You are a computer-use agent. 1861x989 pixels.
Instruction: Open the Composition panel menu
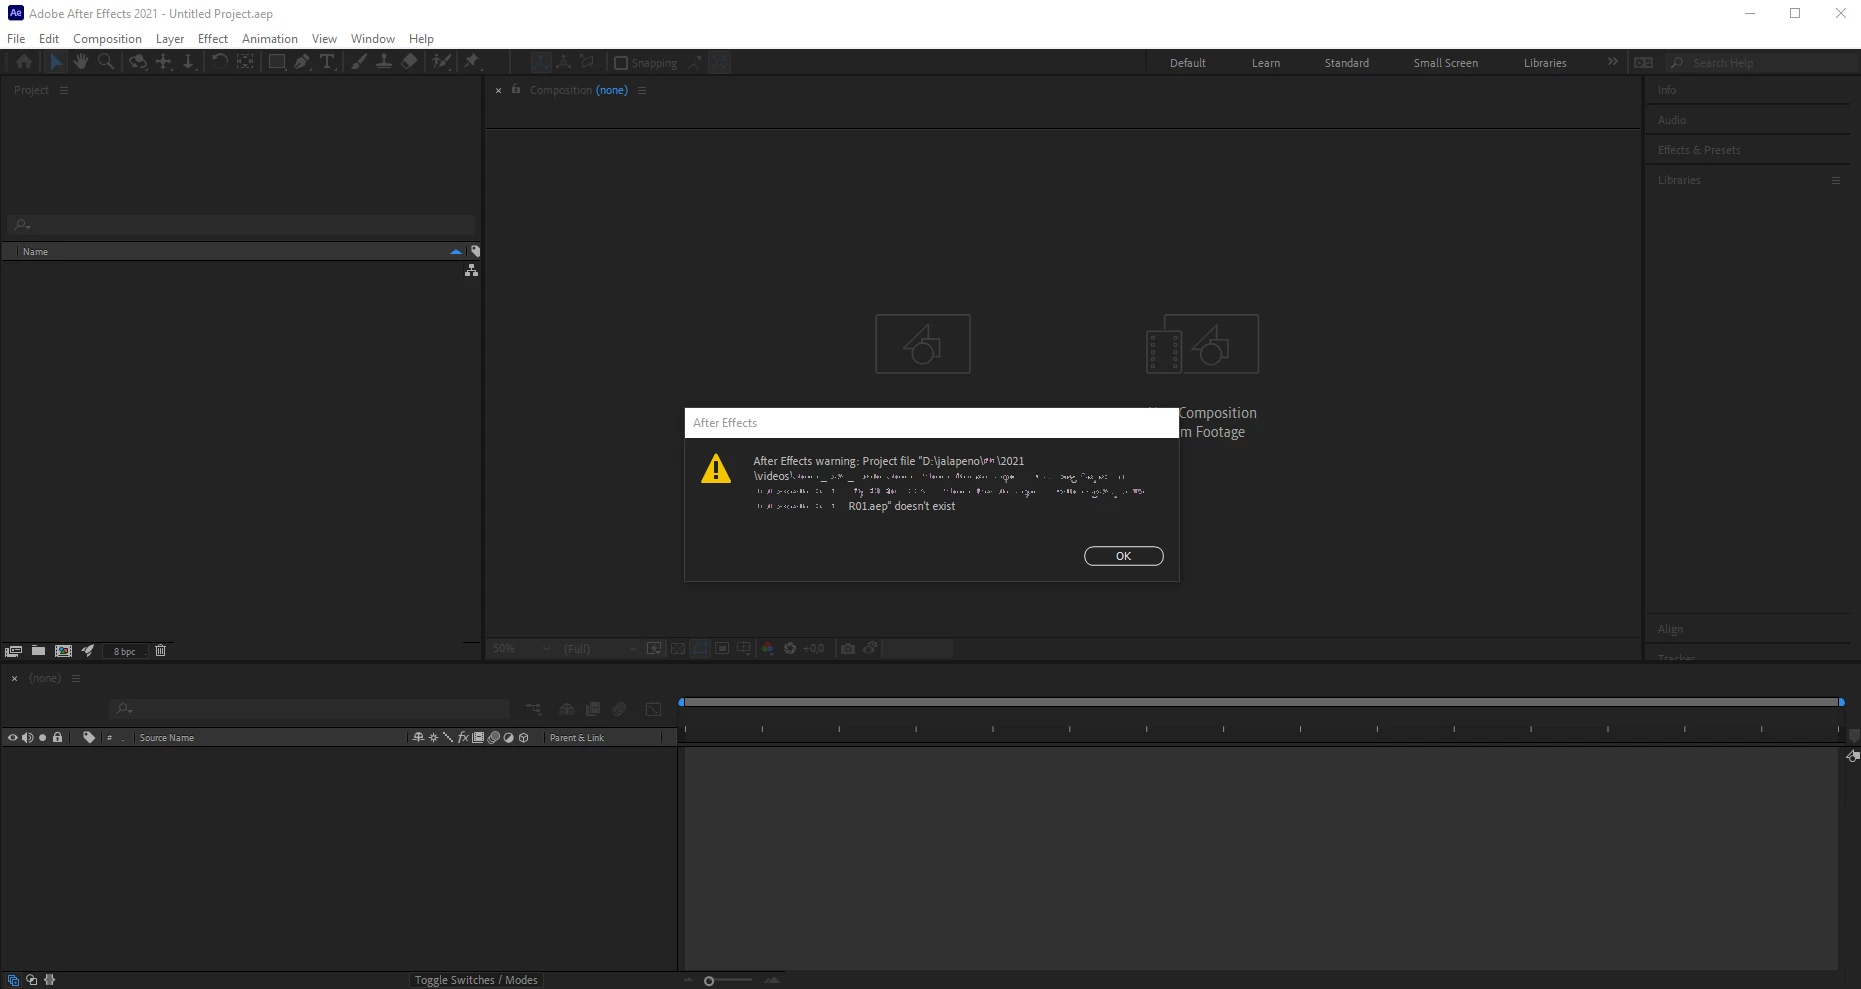(x=642, y=90)
